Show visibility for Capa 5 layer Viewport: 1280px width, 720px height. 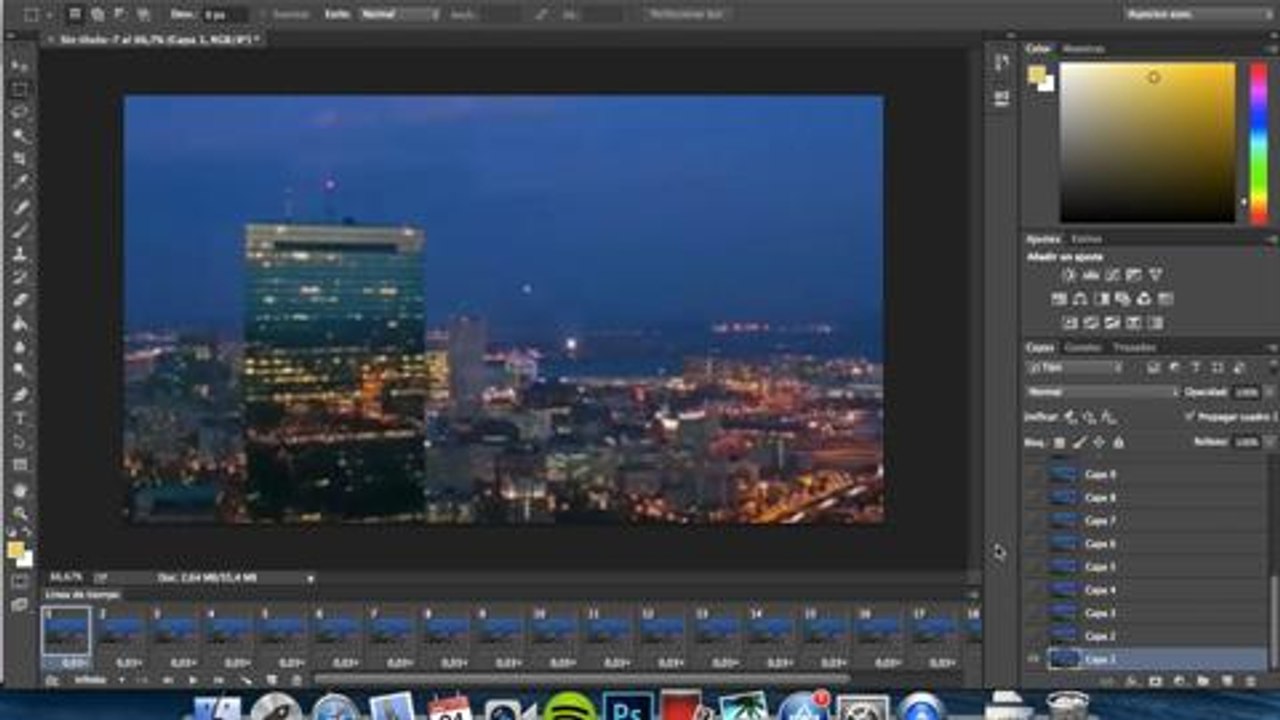[x=1034, y=567]
